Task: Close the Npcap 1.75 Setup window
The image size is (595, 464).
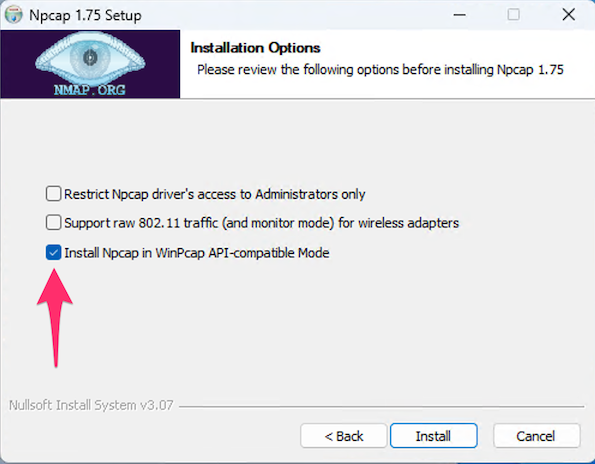Action: [x=568, y=15]
